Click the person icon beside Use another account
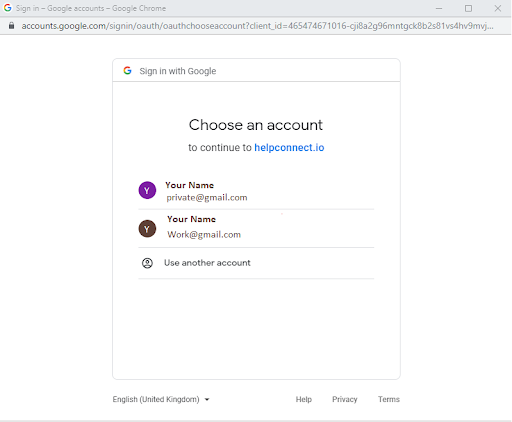 [x=147, y=263]
